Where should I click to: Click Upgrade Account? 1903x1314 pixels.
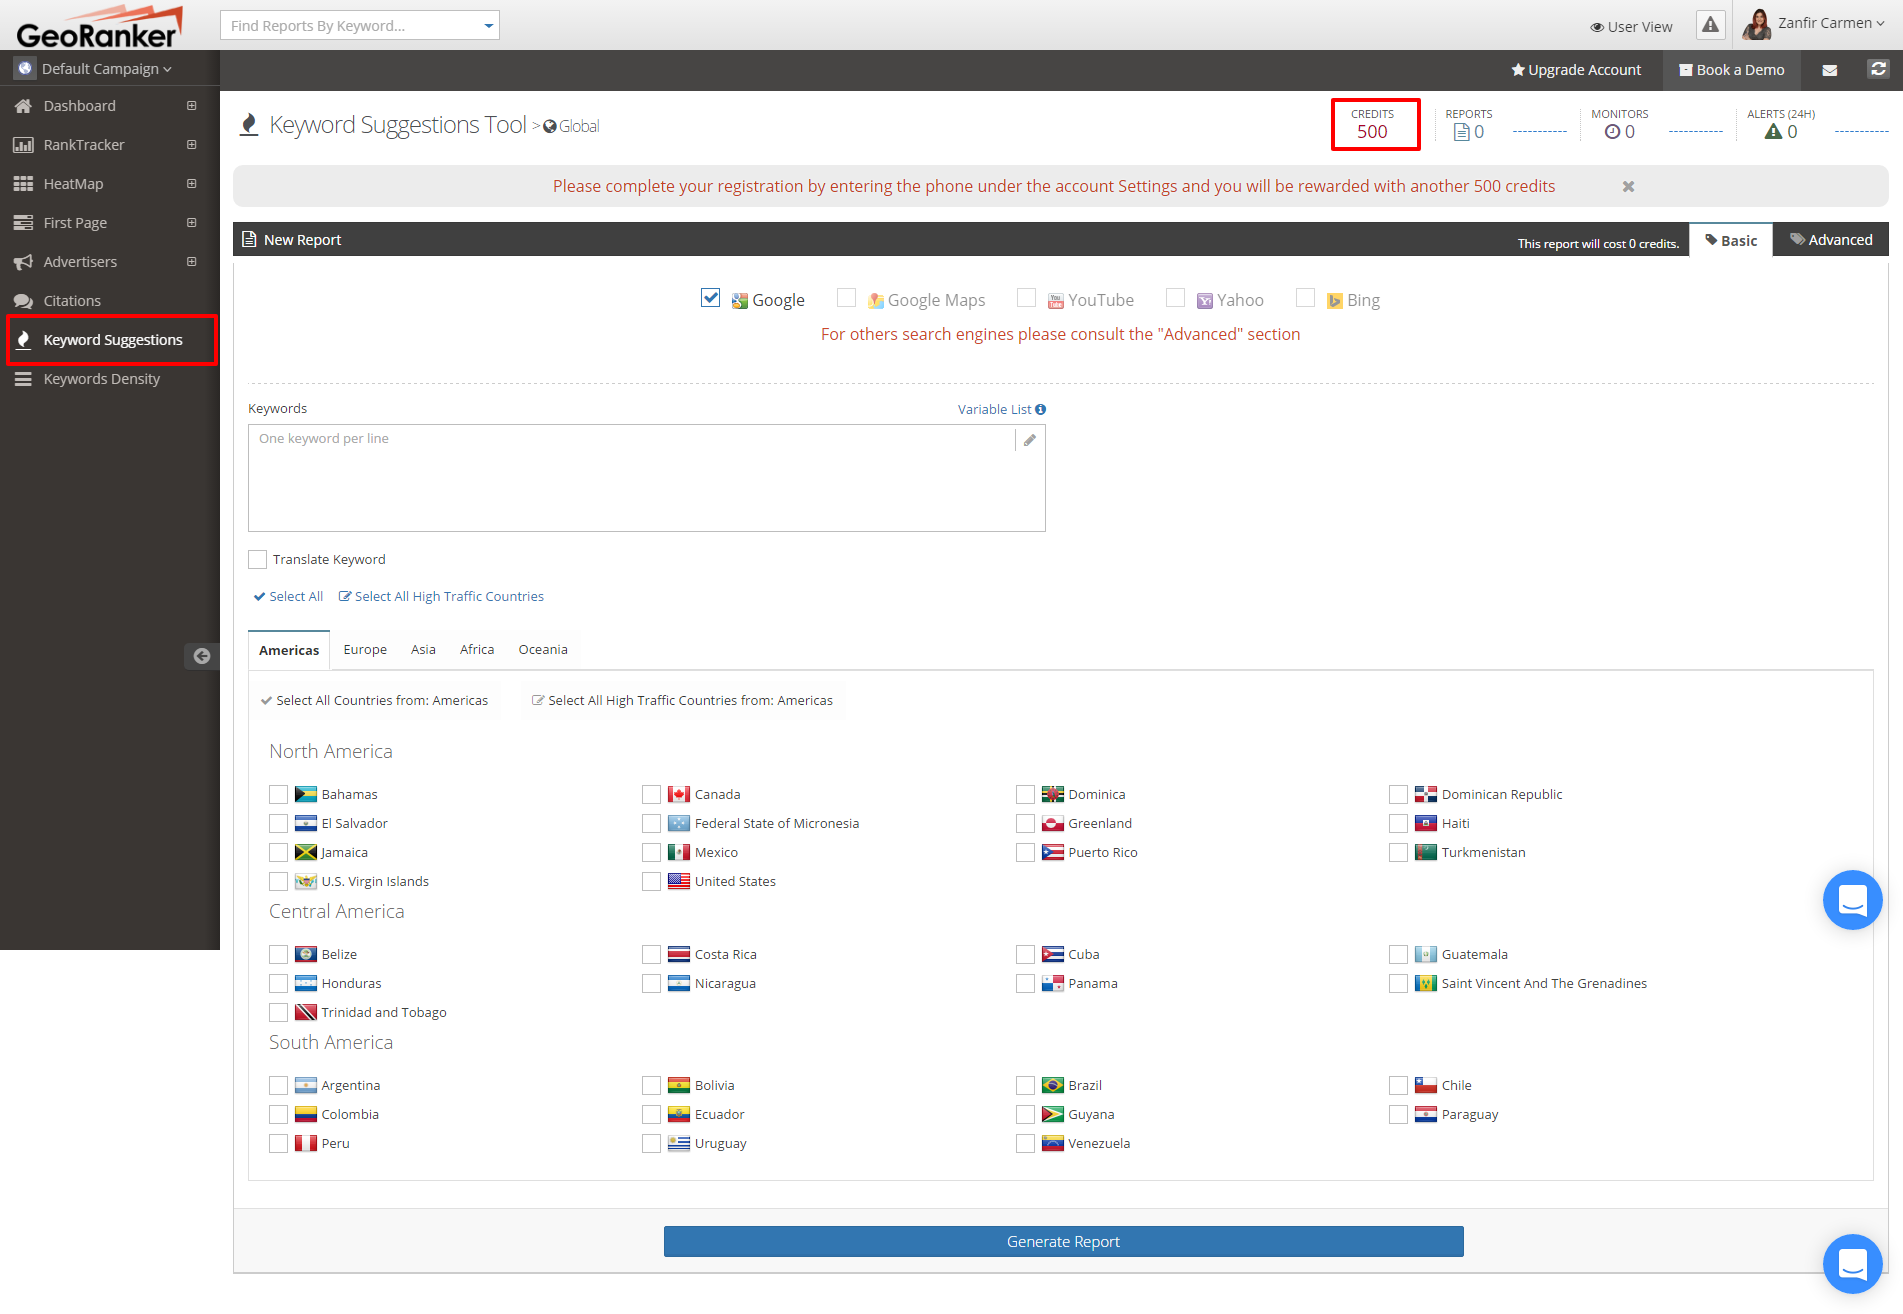pyautogui.click(x=1576, y=70)
